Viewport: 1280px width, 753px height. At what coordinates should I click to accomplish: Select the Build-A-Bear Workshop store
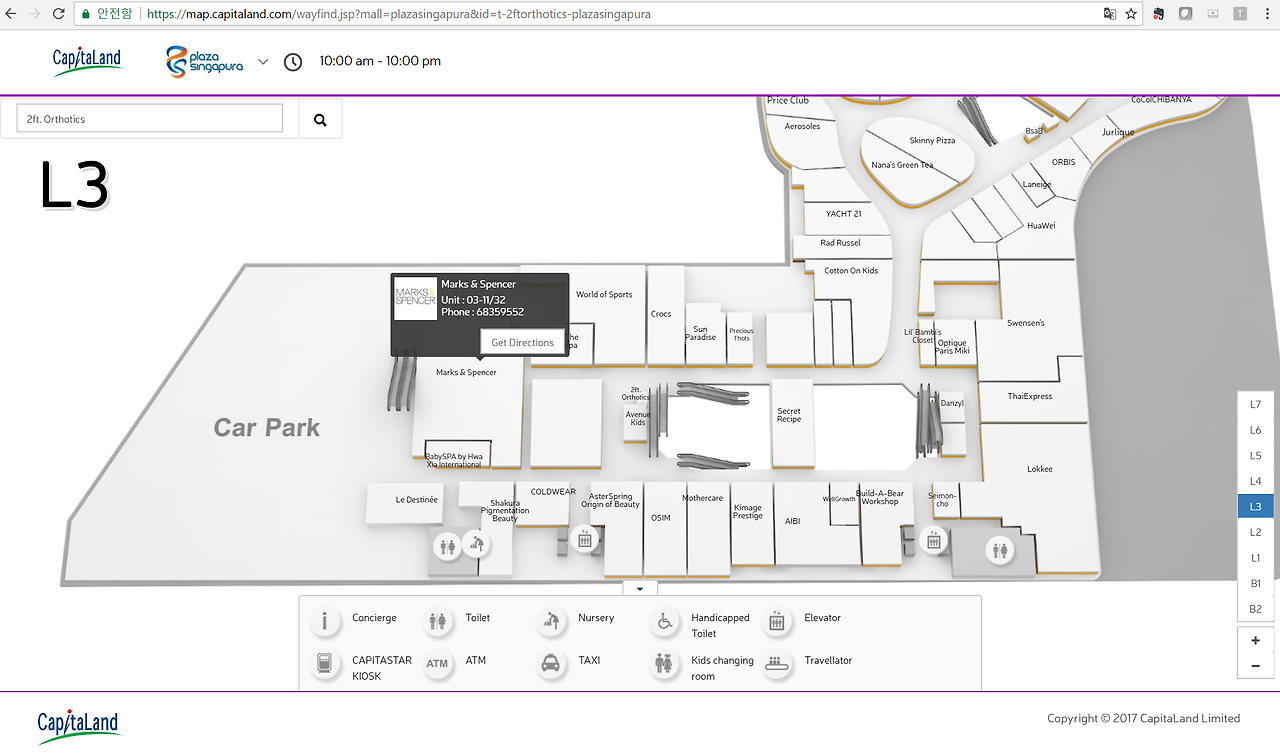point(880,497)
